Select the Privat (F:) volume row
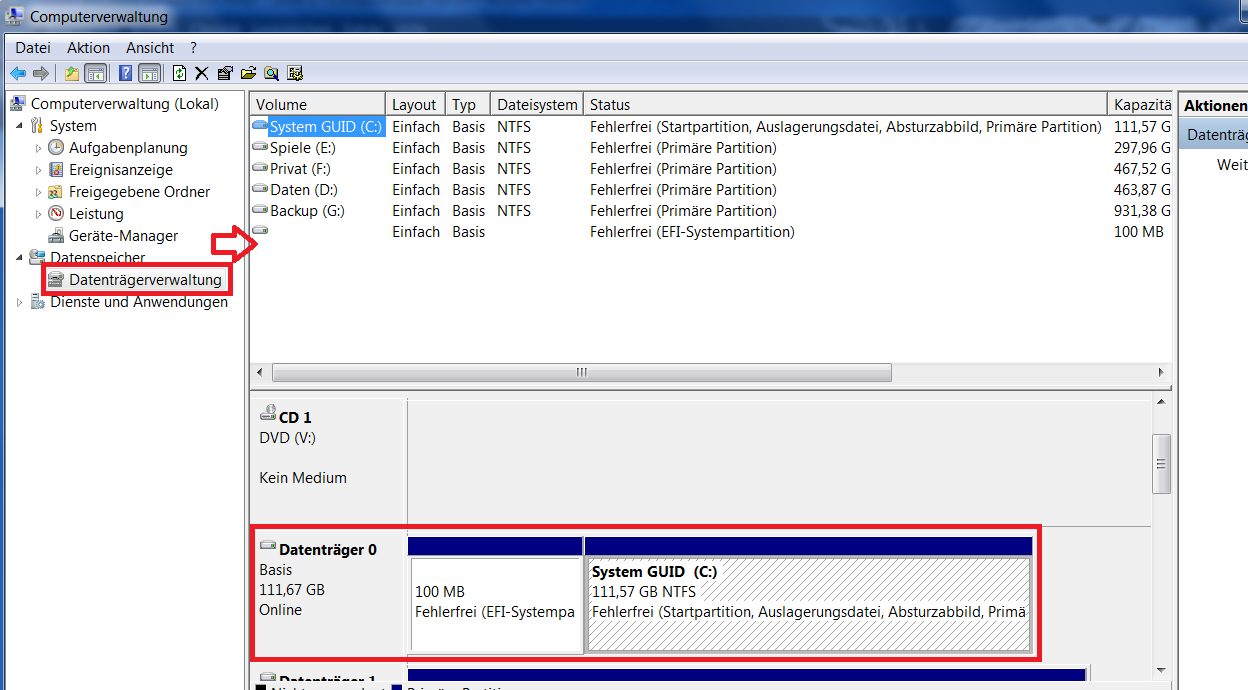This screenshot has height=690, width=1248. click(711, 169)
